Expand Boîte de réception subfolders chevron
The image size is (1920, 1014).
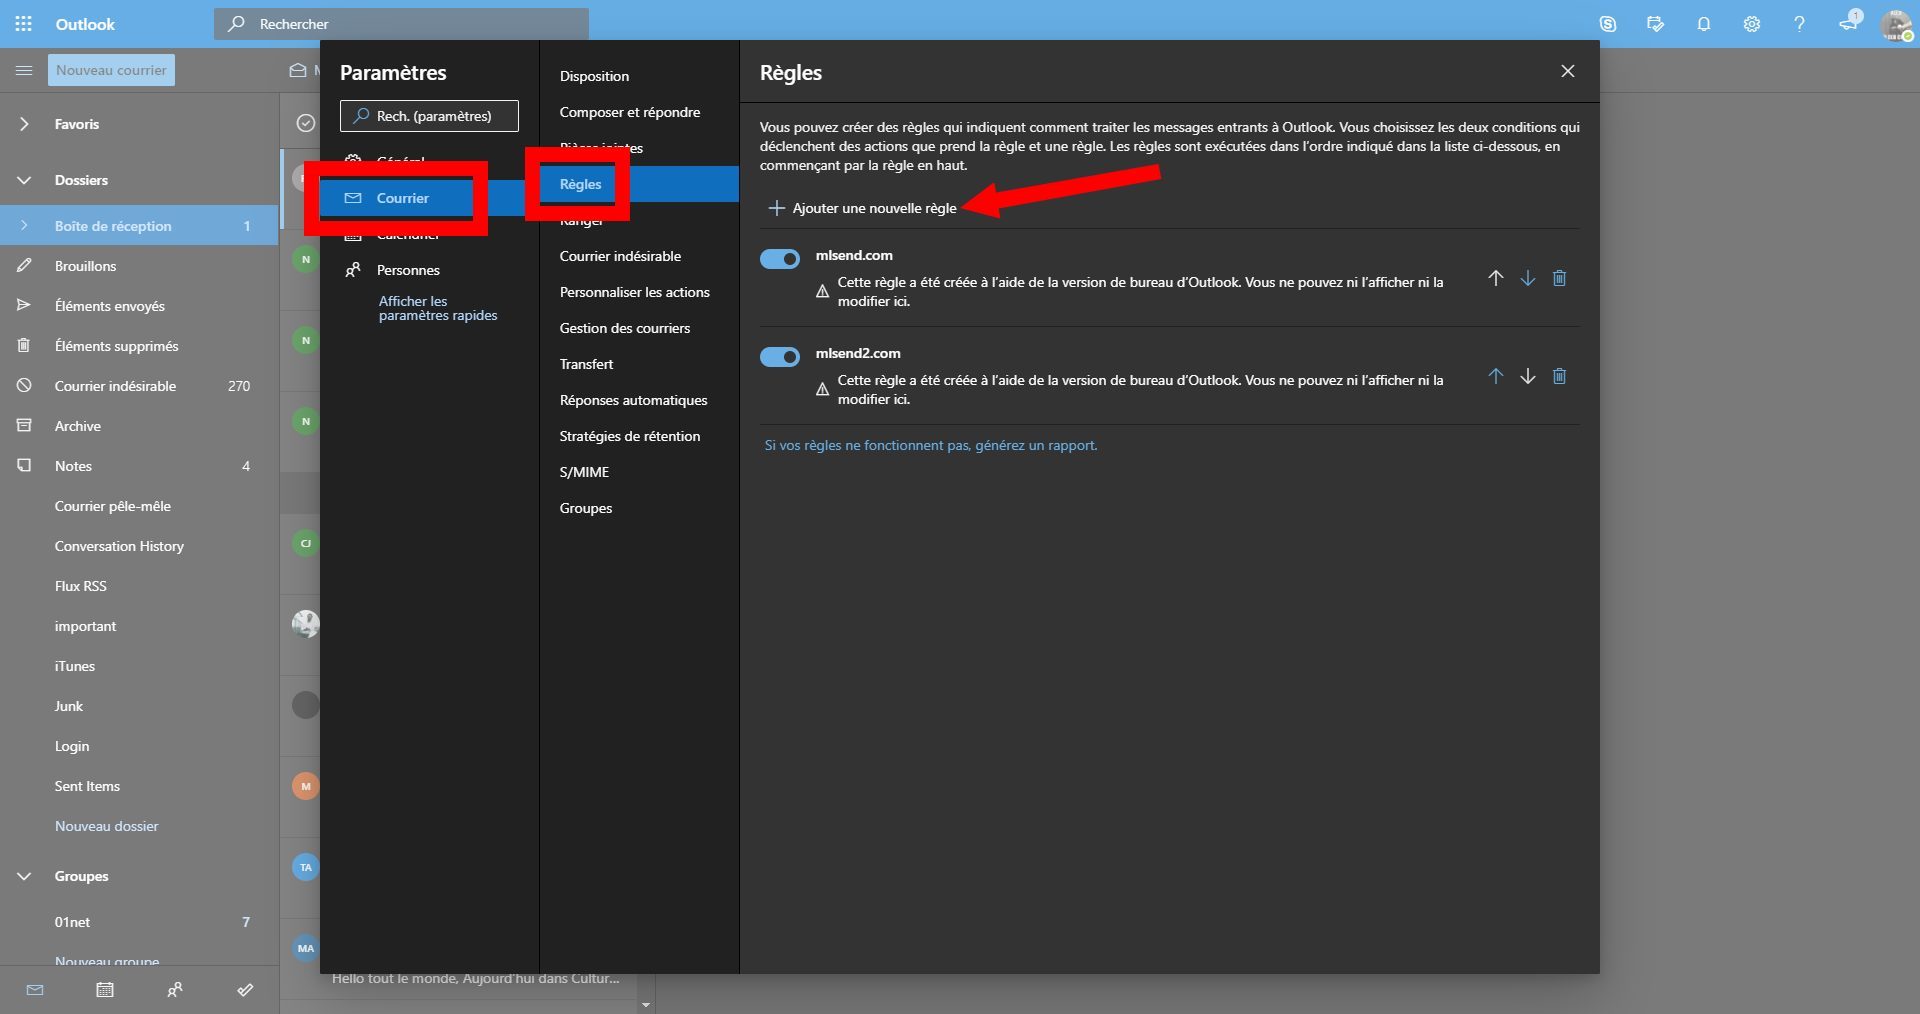pos(24,226)
